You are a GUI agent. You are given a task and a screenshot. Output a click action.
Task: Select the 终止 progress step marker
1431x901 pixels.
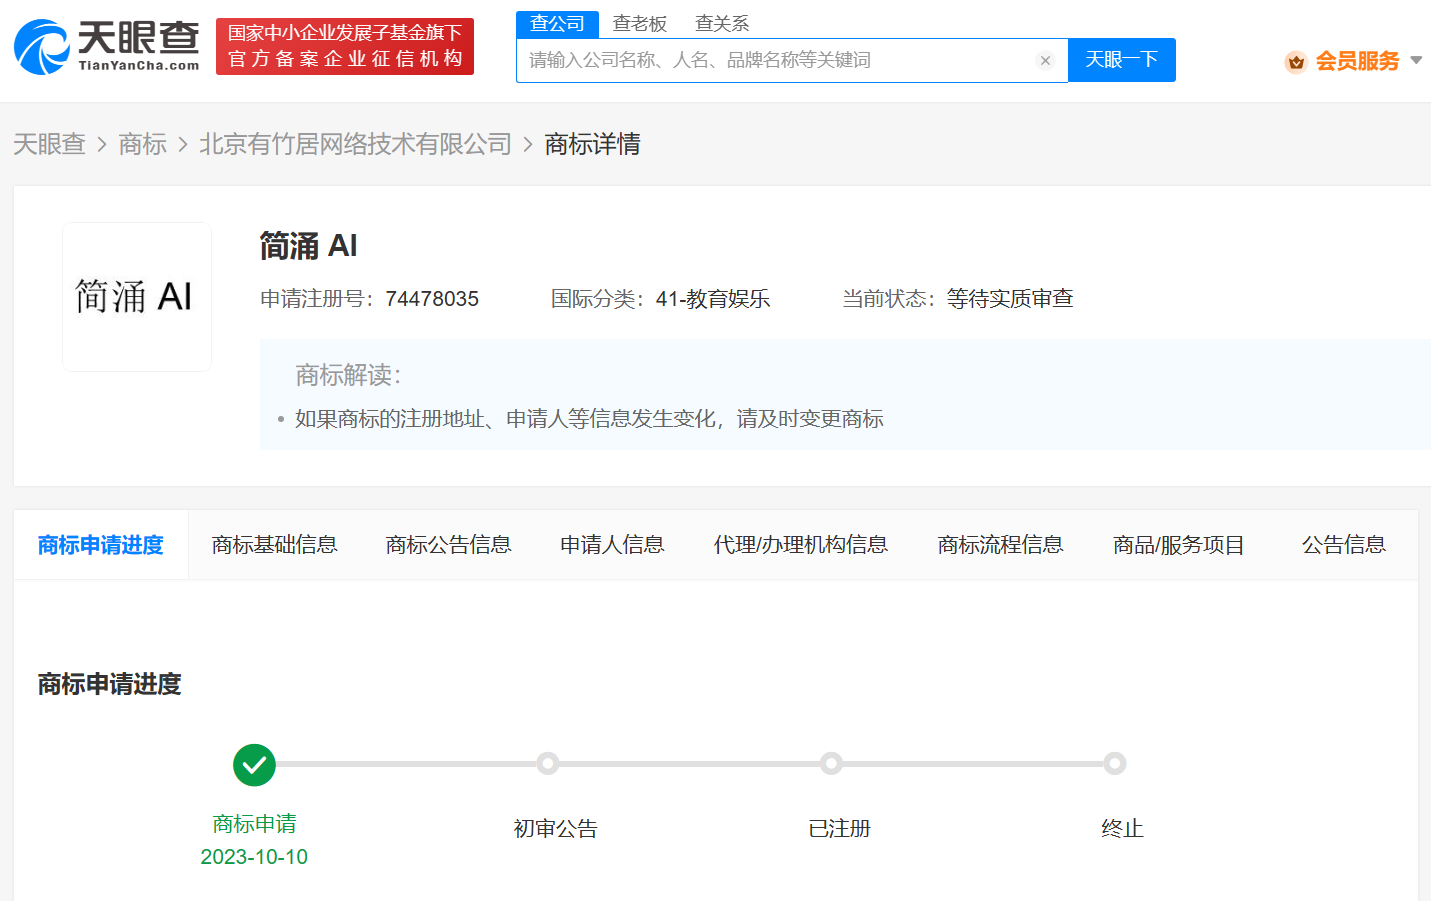click(x=1114, y=764)
